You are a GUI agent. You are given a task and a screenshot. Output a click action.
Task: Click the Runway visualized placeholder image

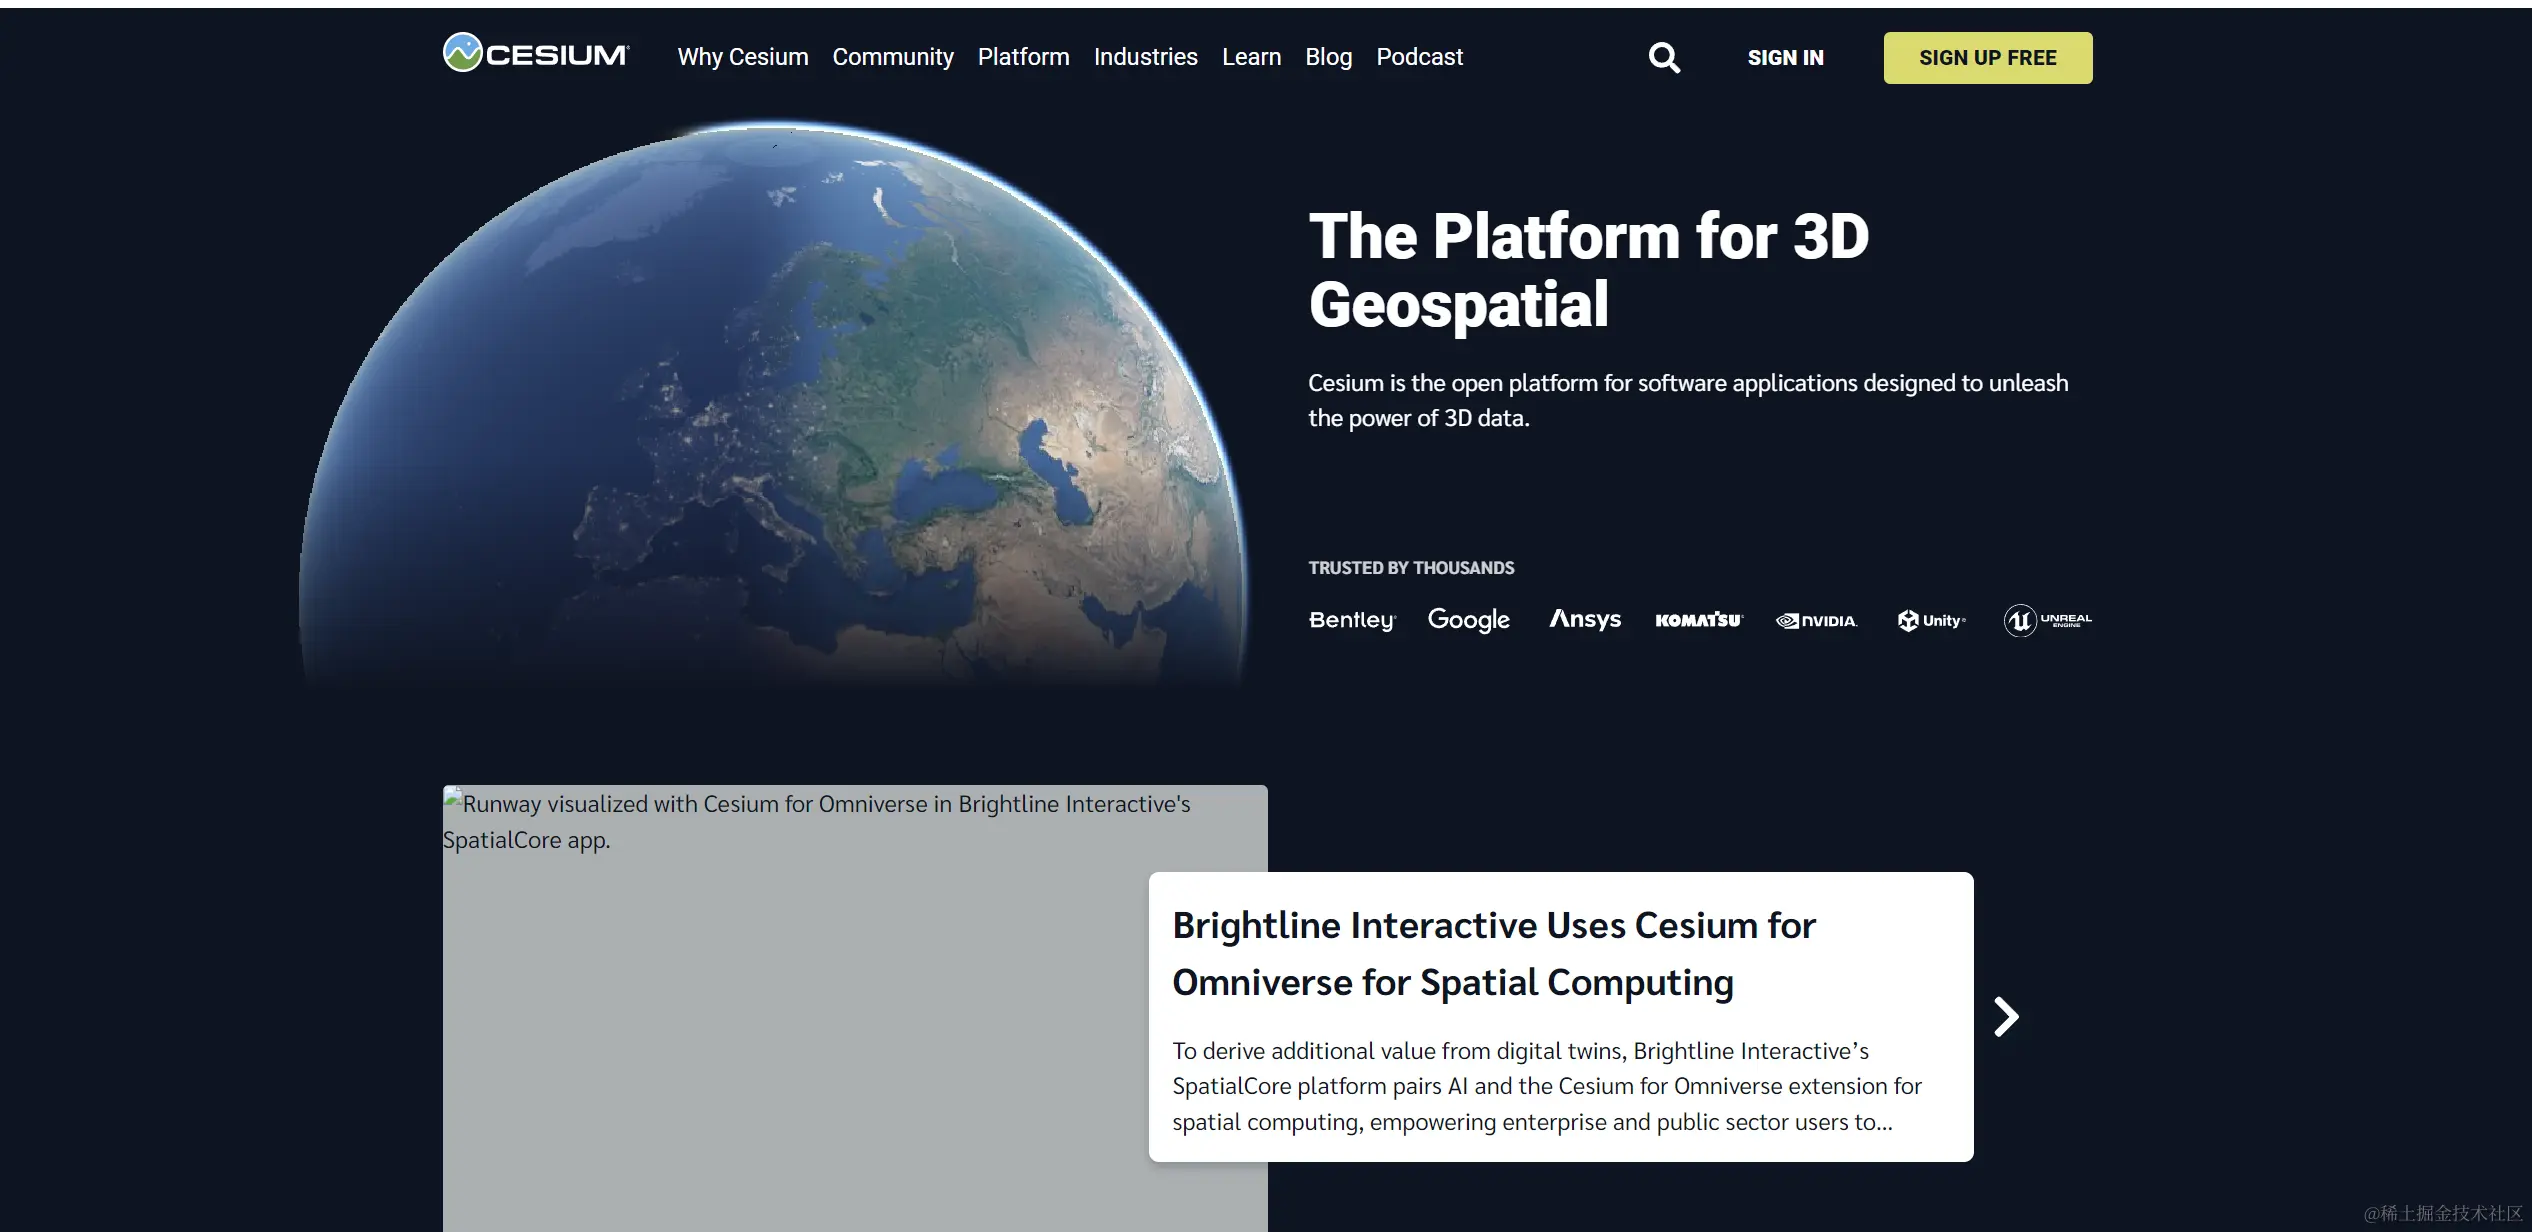tap(854, 1008)
